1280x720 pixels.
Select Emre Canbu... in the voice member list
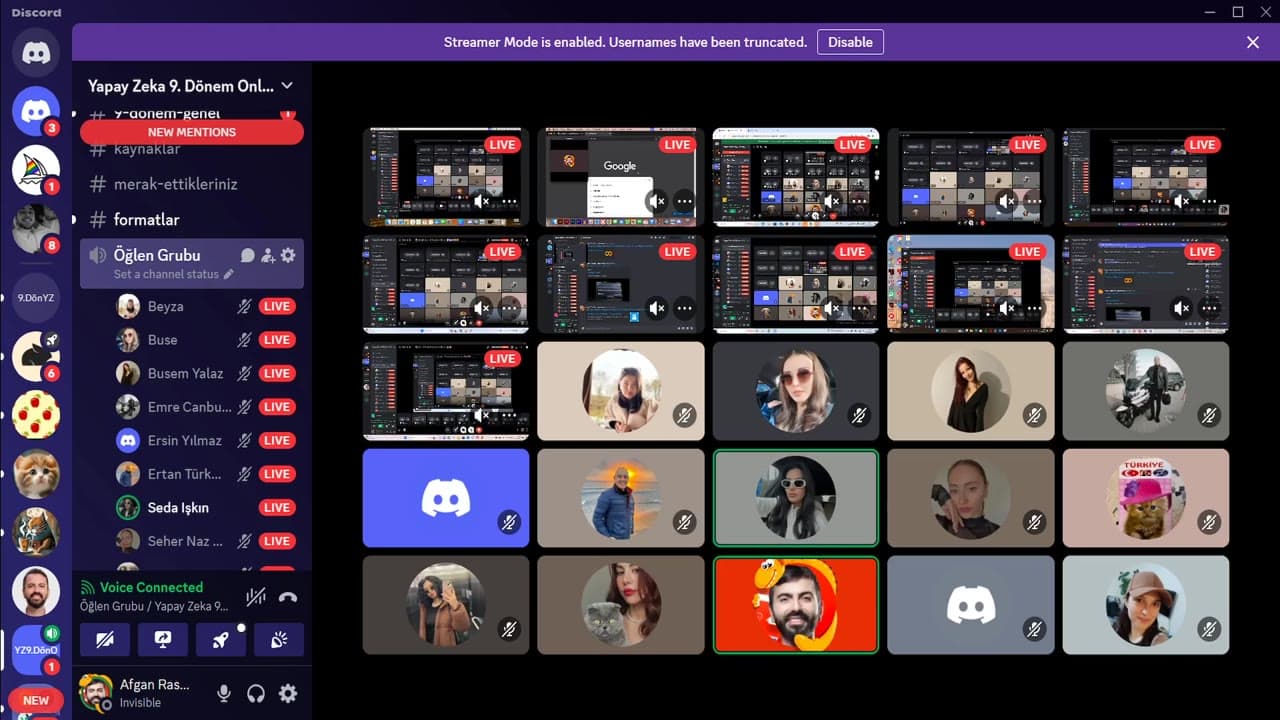point(190,407)
